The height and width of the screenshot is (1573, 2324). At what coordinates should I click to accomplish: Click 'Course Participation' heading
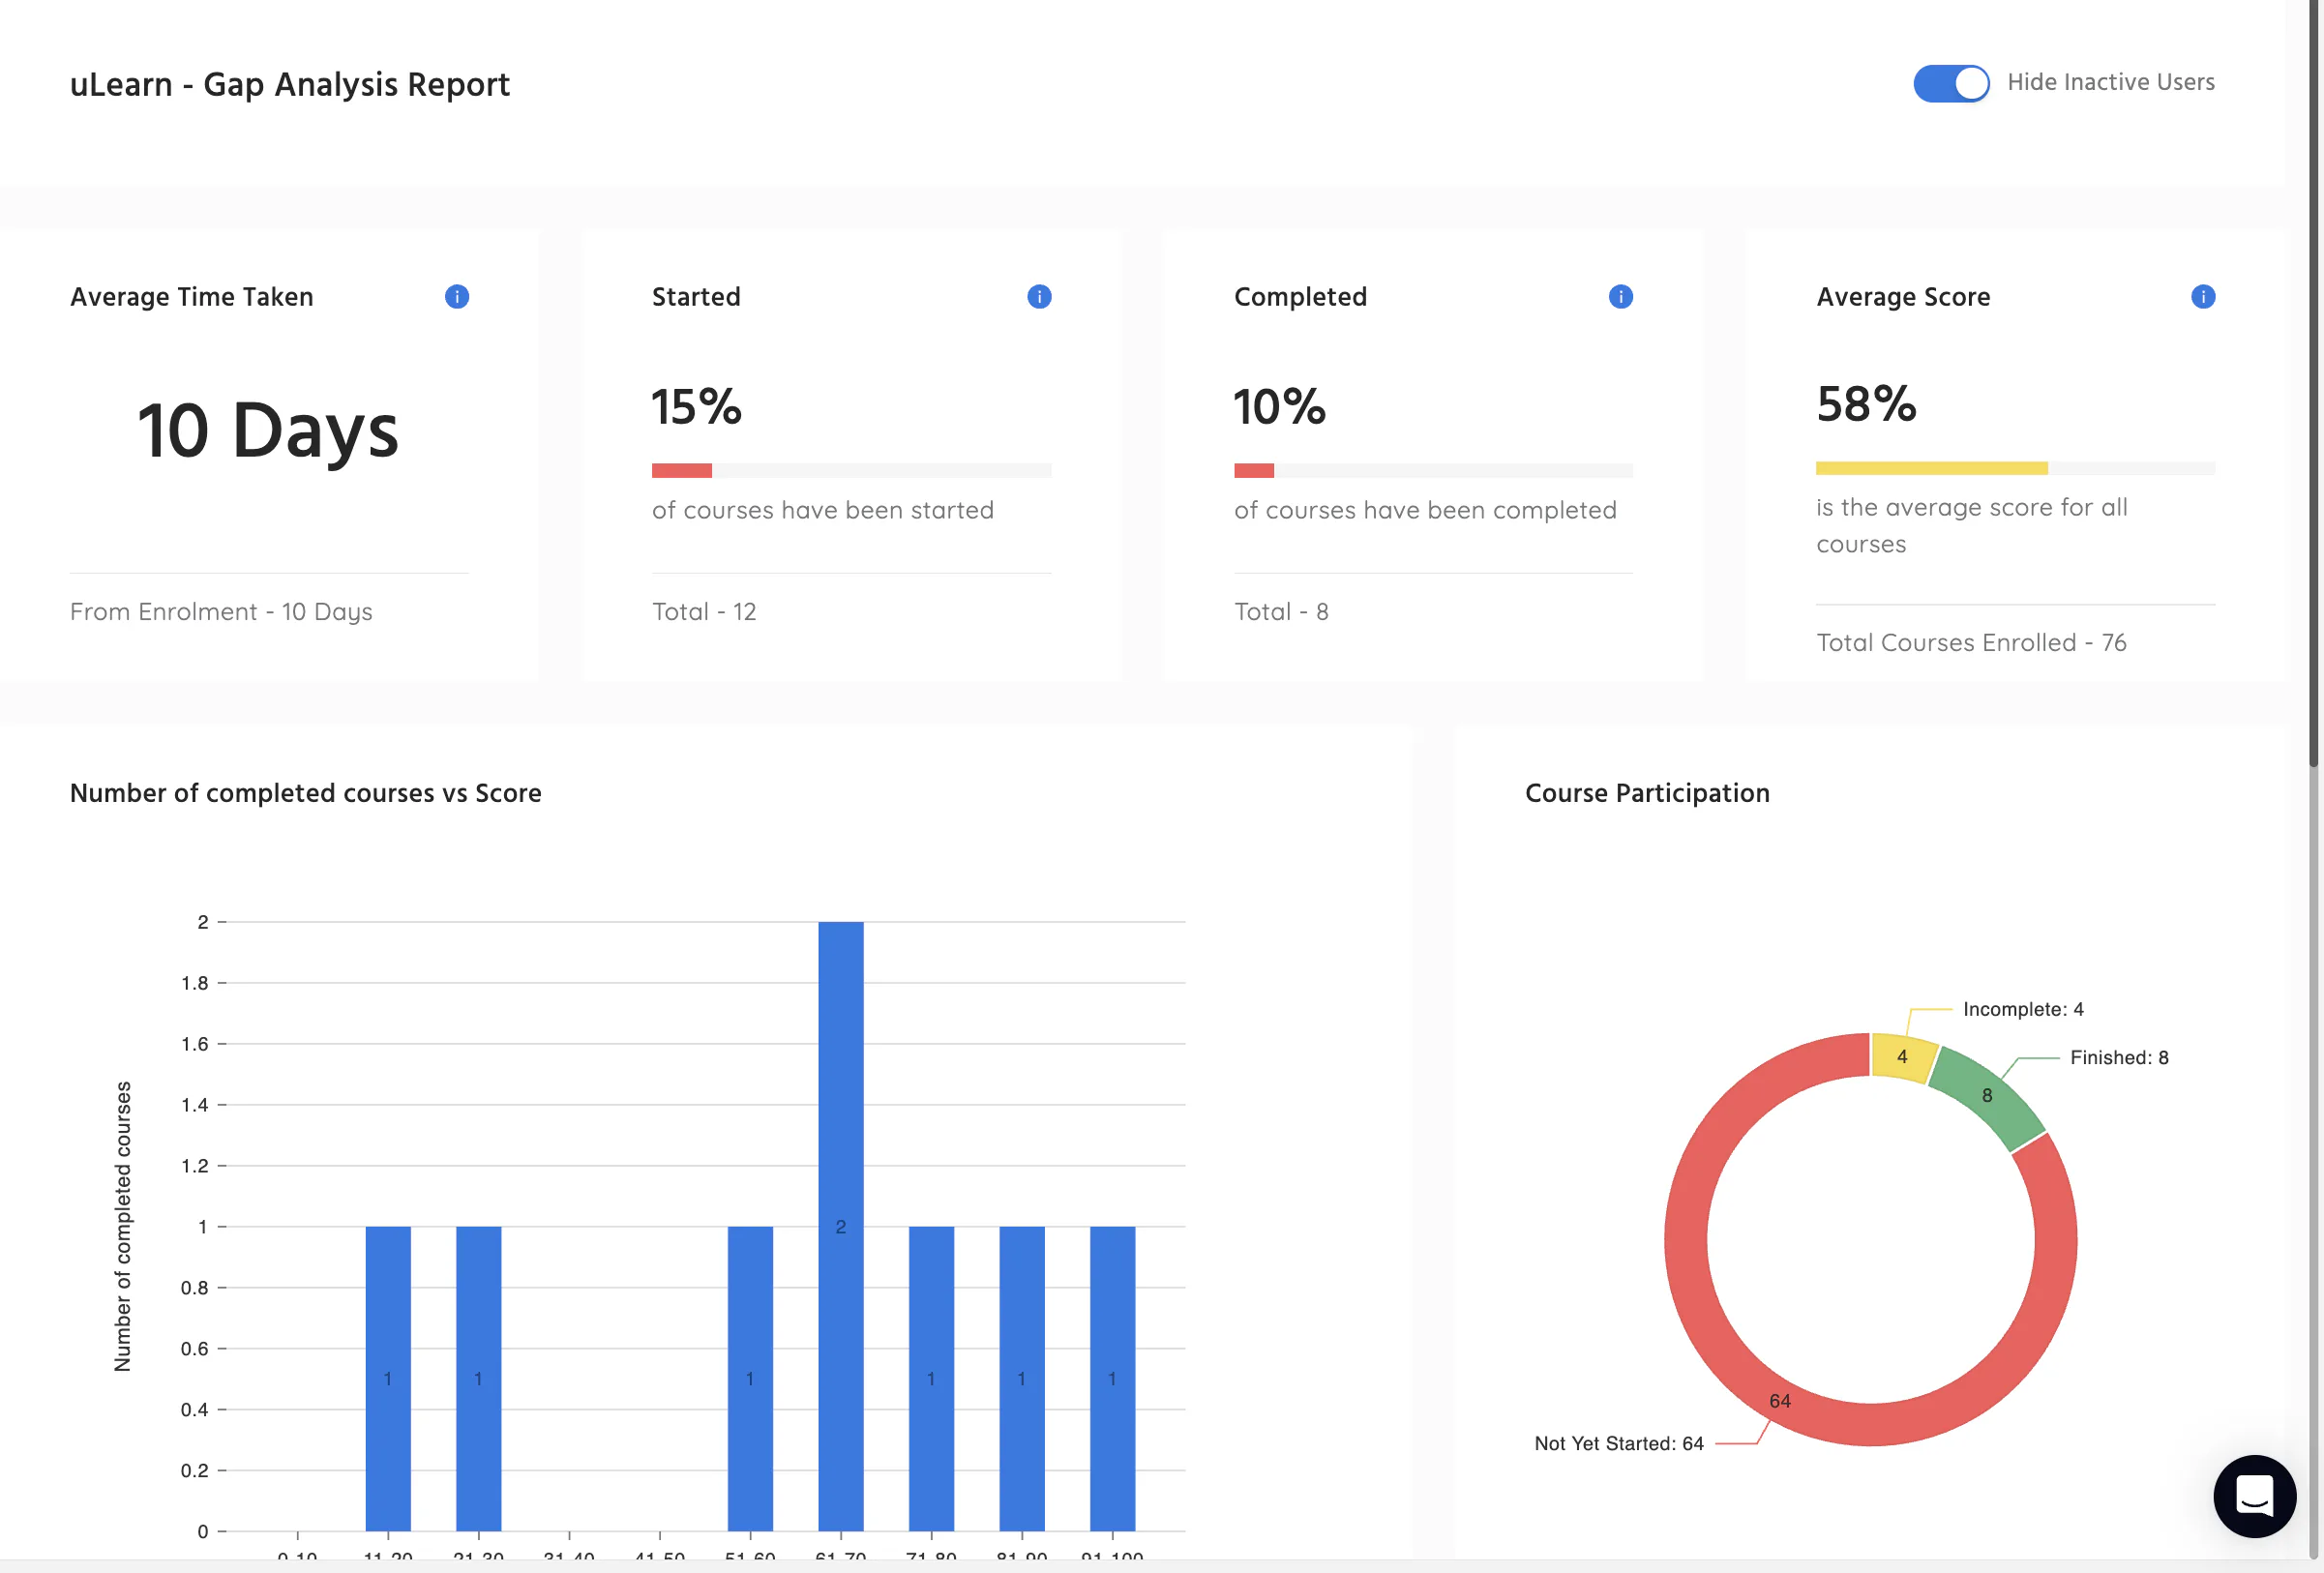pos(1647,793)
